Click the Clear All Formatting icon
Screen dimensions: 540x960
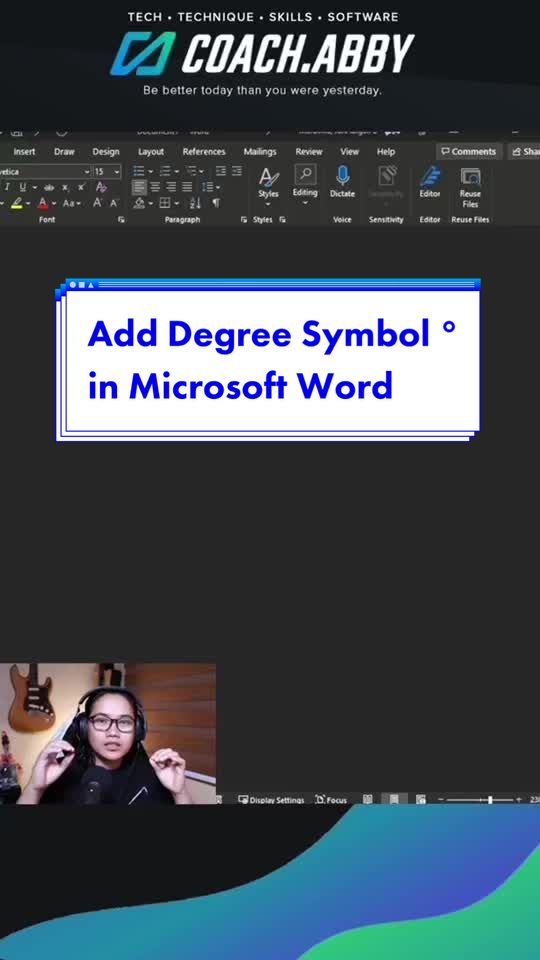(x=102, y=187)
